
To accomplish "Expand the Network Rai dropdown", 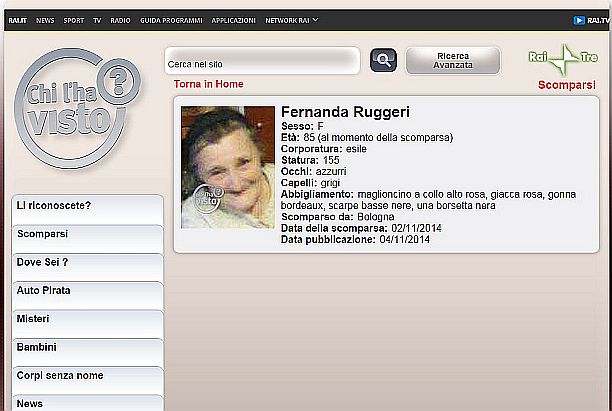I will (292, 20).
